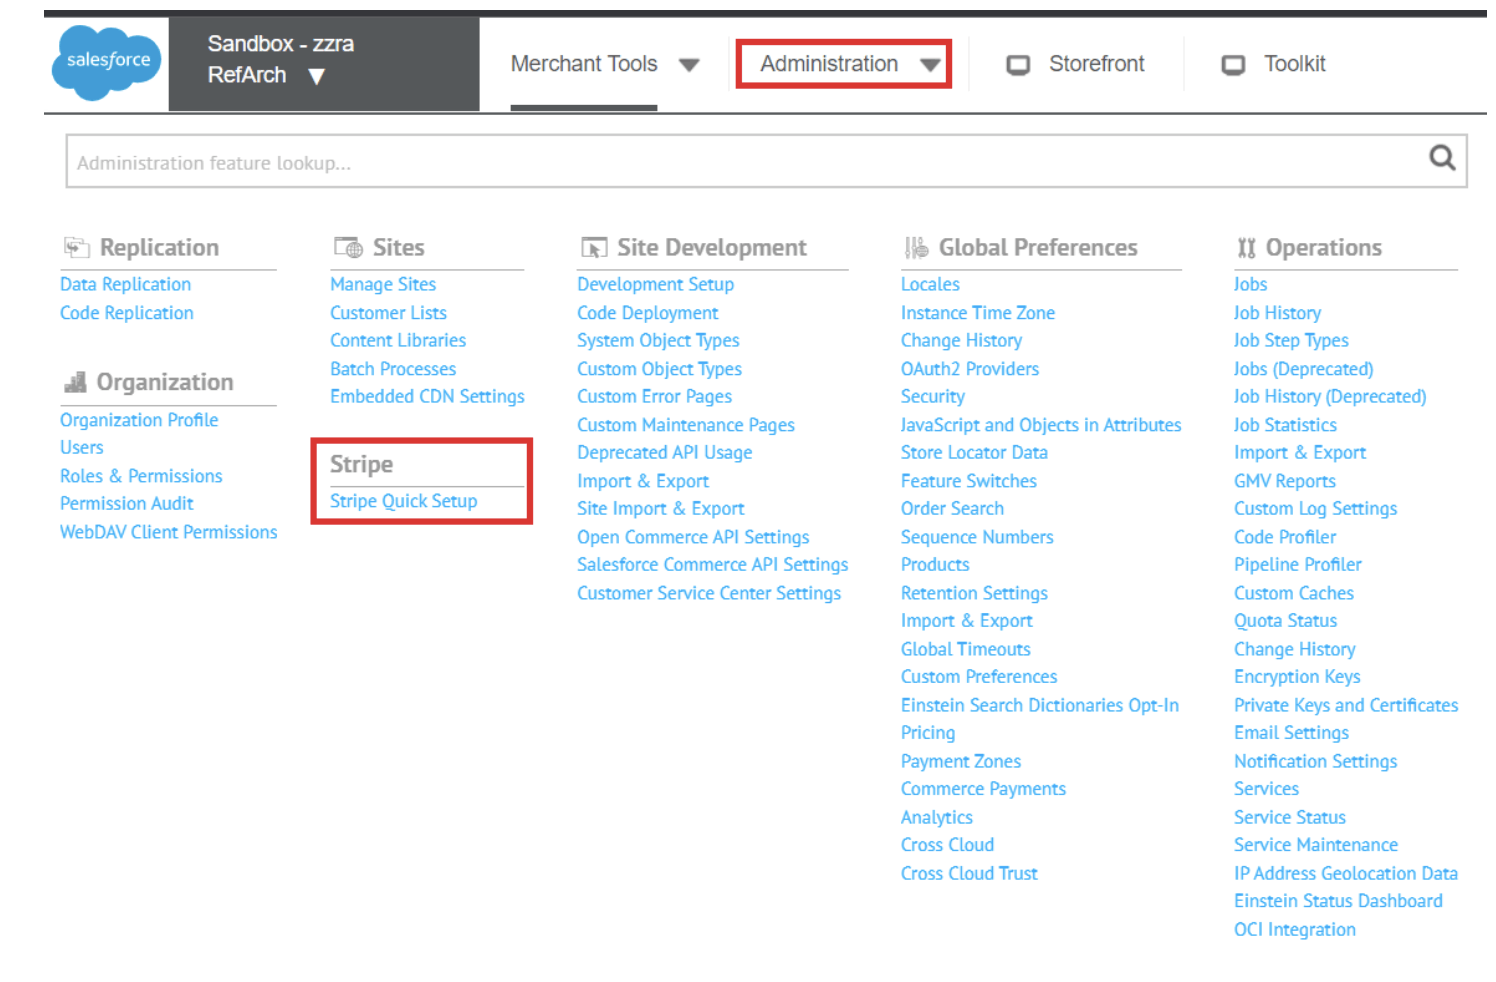Image resolution: width=1496 pixels, height=982 pixels.
Task: Open Custom Maintenance Pages
Action: (x=686, y=425)
